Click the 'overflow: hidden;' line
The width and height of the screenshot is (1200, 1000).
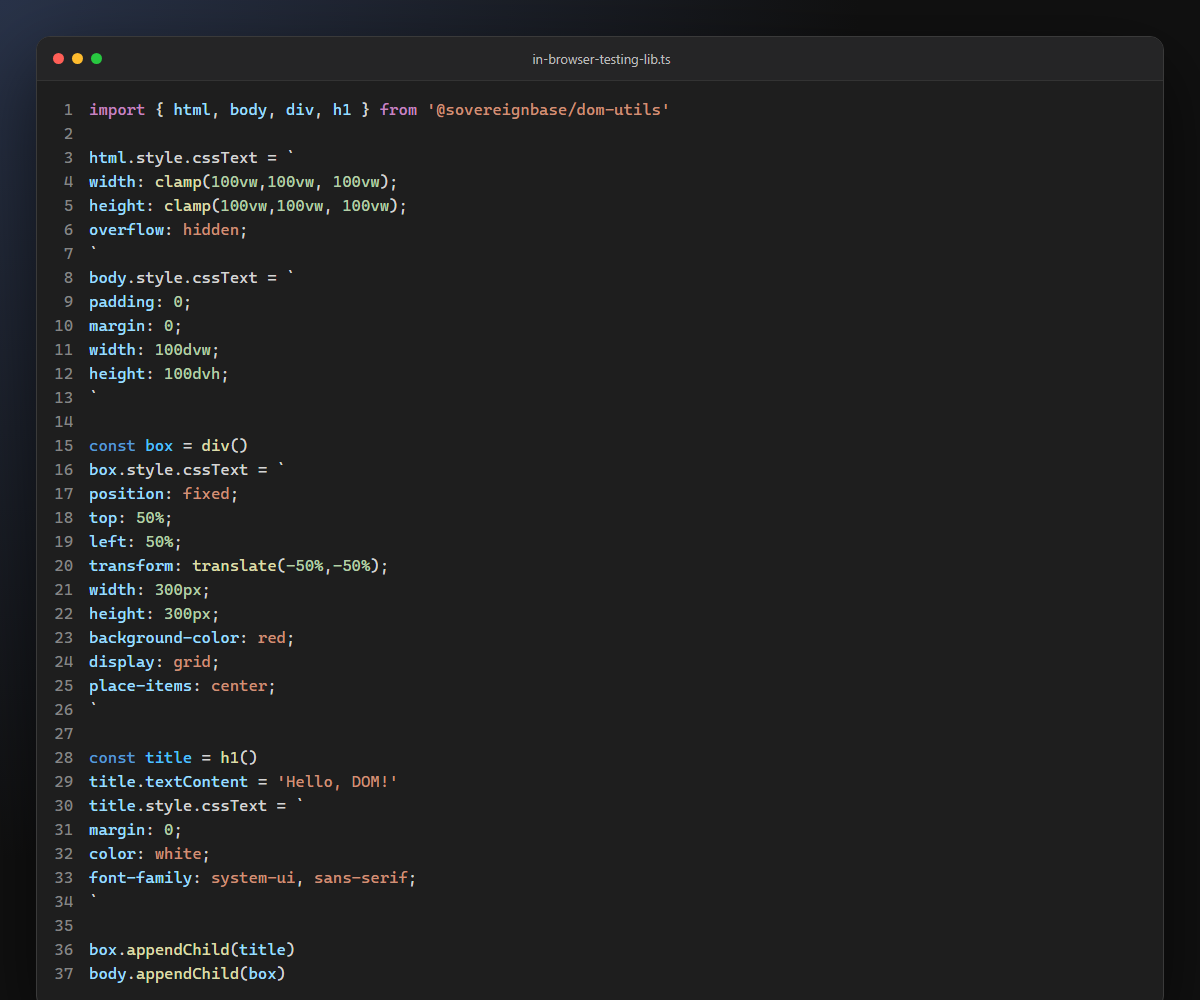click(168, 230)
